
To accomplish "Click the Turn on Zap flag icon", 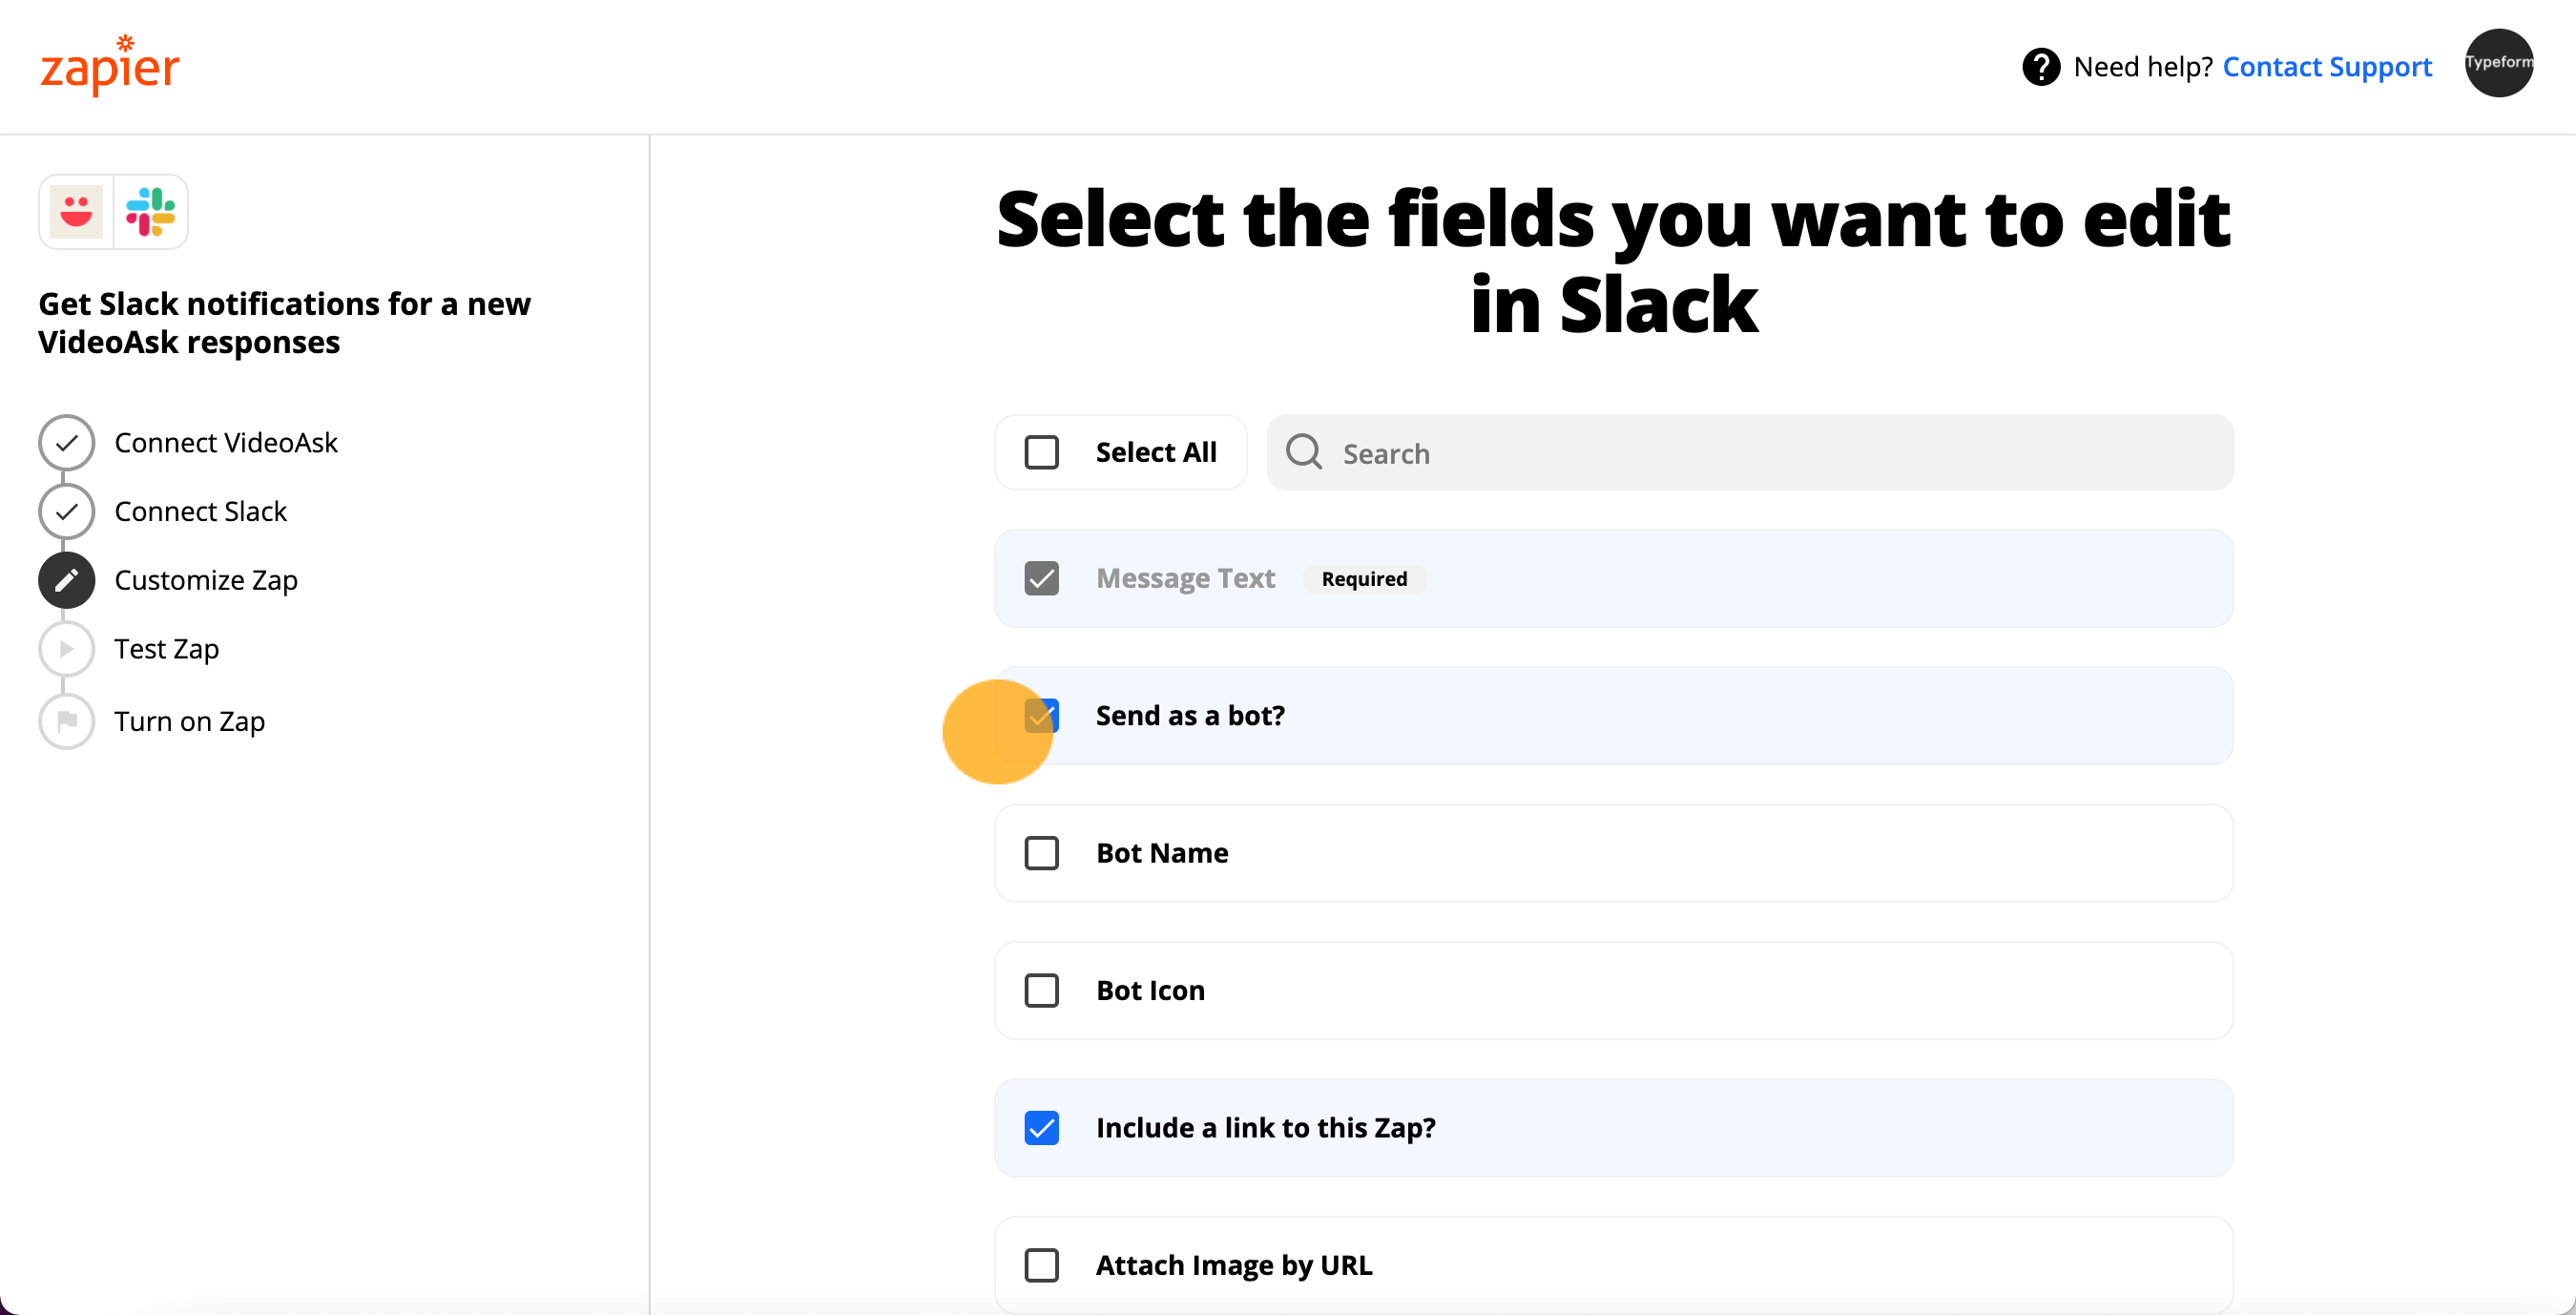I will coord(66,721).
